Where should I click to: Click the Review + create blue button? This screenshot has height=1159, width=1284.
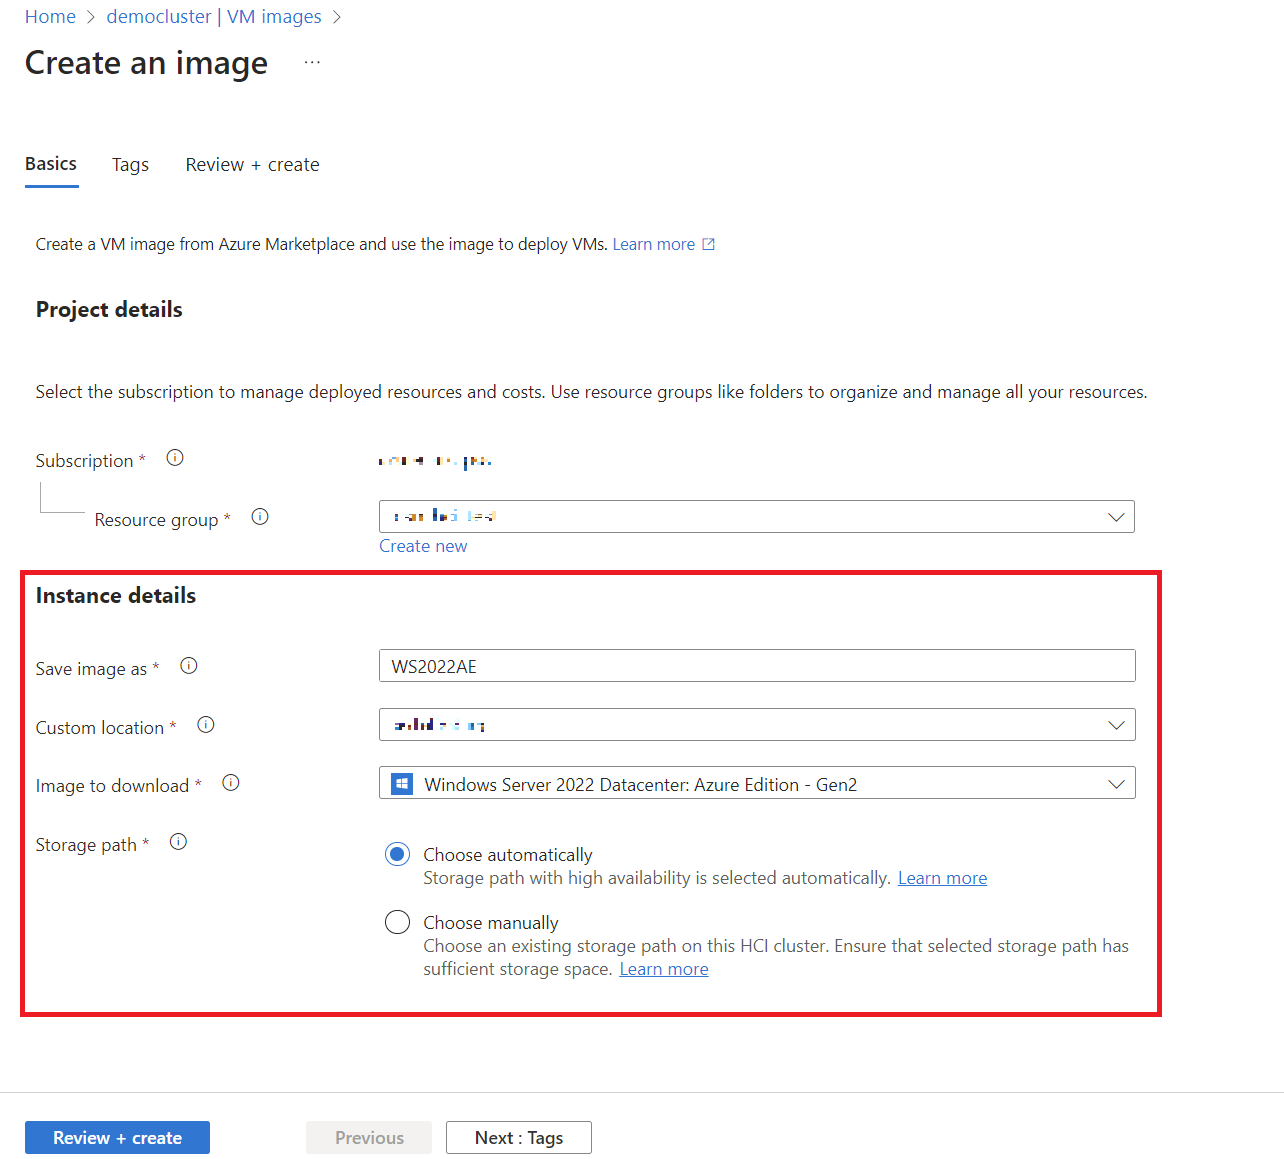[117, 1138]
